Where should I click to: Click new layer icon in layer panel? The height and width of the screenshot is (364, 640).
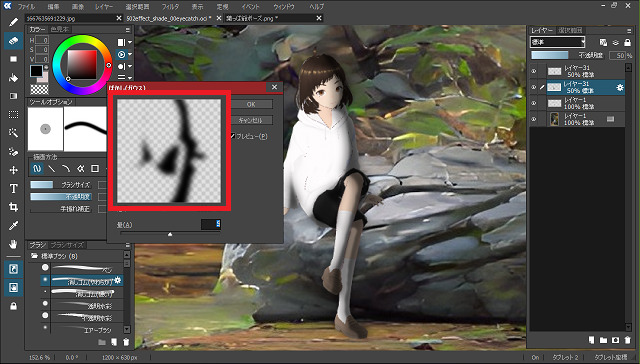(591, 340)
